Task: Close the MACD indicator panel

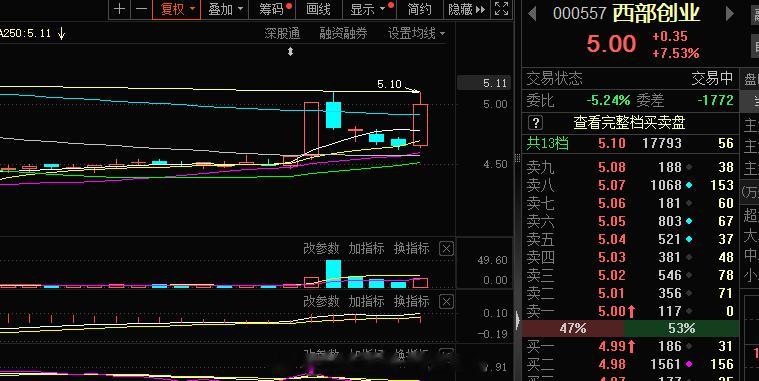Action: pyautogui.click(x=446, y=302)
